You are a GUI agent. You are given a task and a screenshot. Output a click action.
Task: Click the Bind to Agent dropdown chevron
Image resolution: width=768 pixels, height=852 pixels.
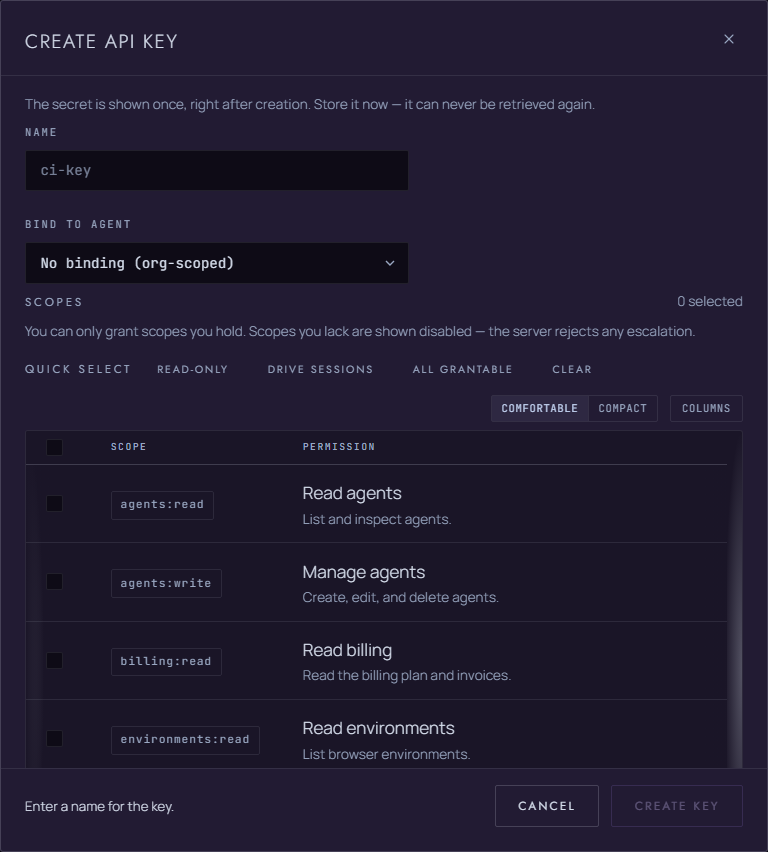(390, 263)
